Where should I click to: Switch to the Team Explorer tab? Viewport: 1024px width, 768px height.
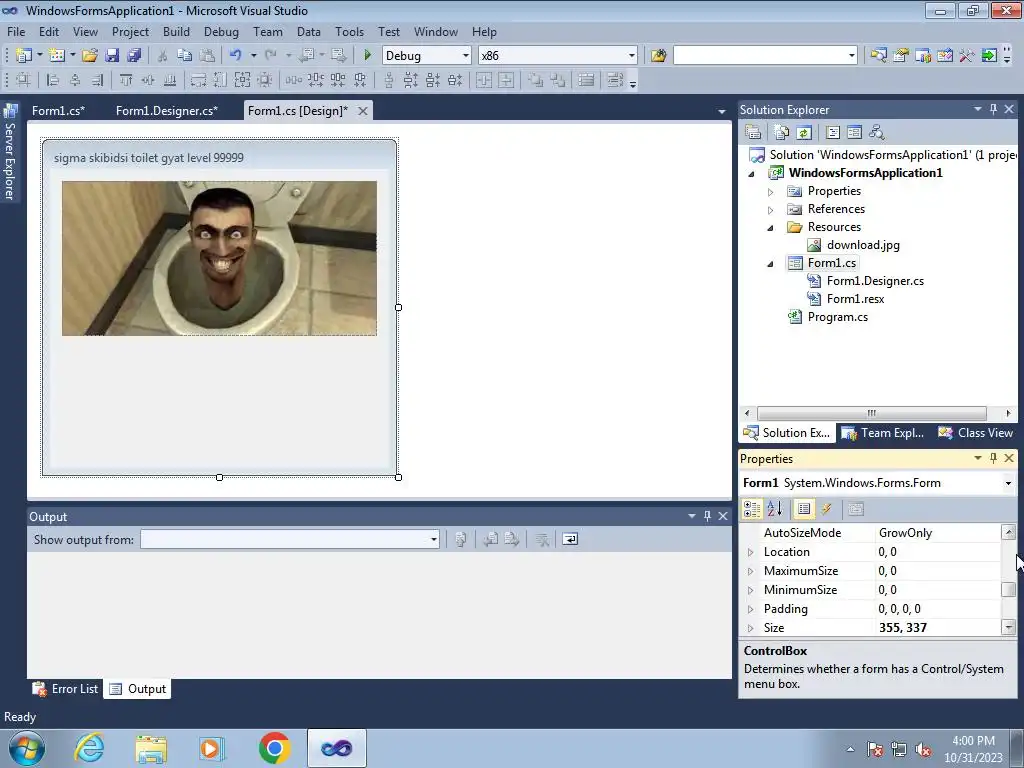click(883, 433)
